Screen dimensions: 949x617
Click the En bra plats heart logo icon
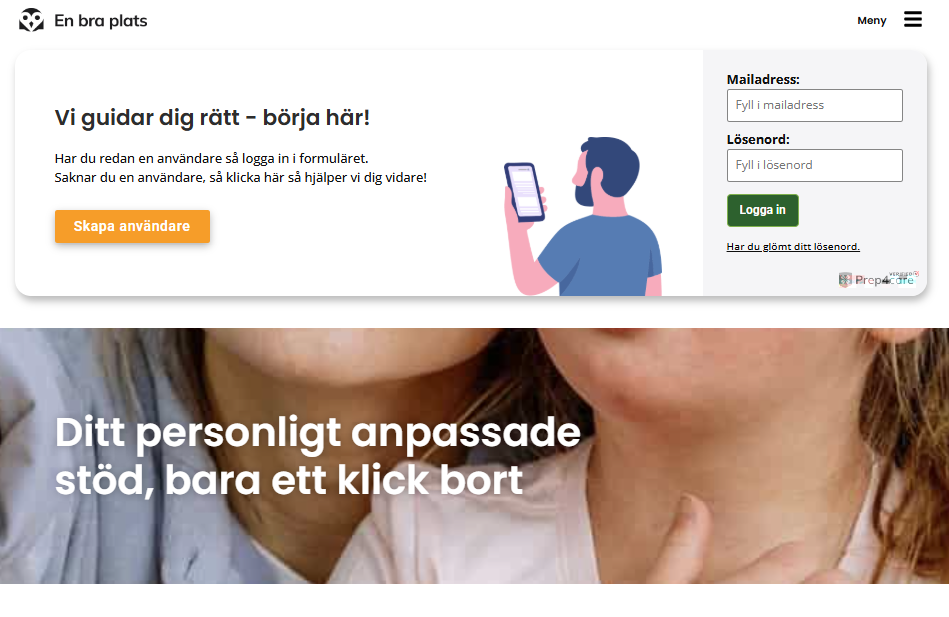point(31,20)
